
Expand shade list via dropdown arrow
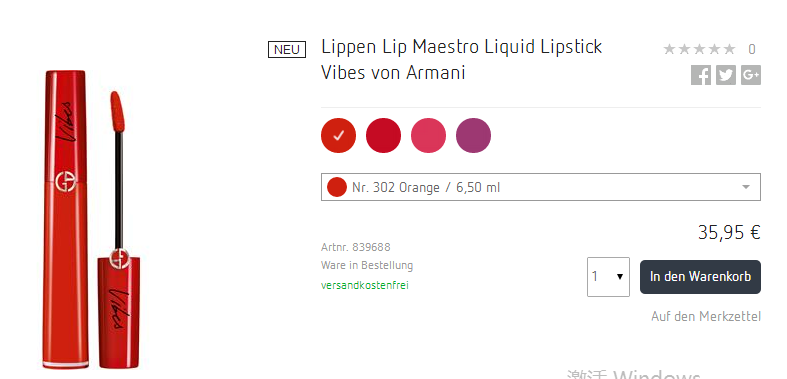click(x=746, y=187)
